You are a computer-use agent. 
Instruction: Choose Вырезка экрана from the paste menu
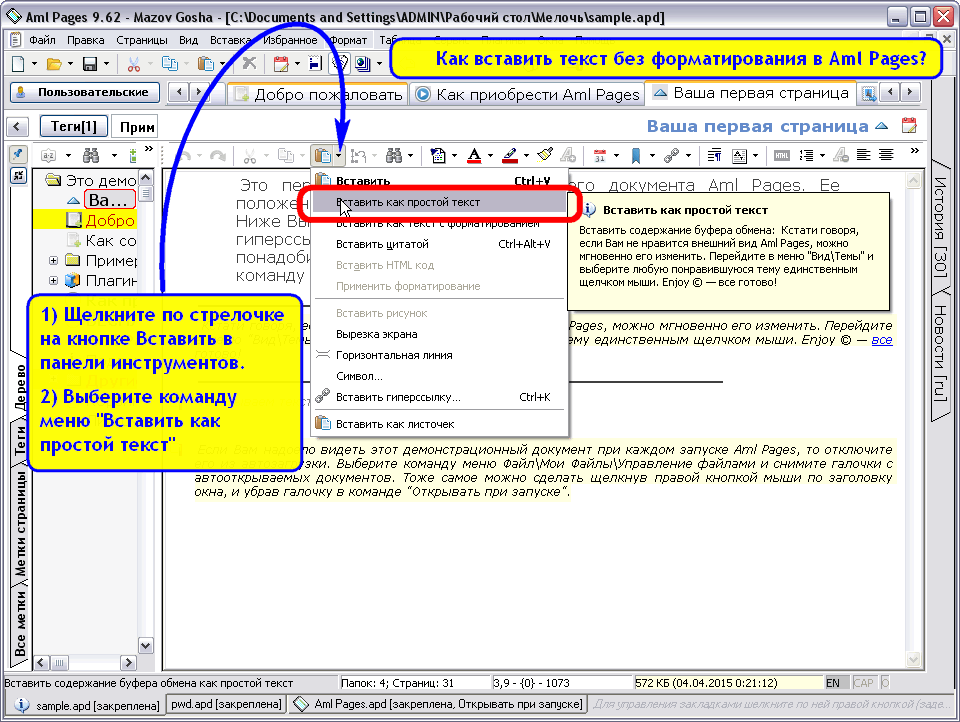coord(438,334)
